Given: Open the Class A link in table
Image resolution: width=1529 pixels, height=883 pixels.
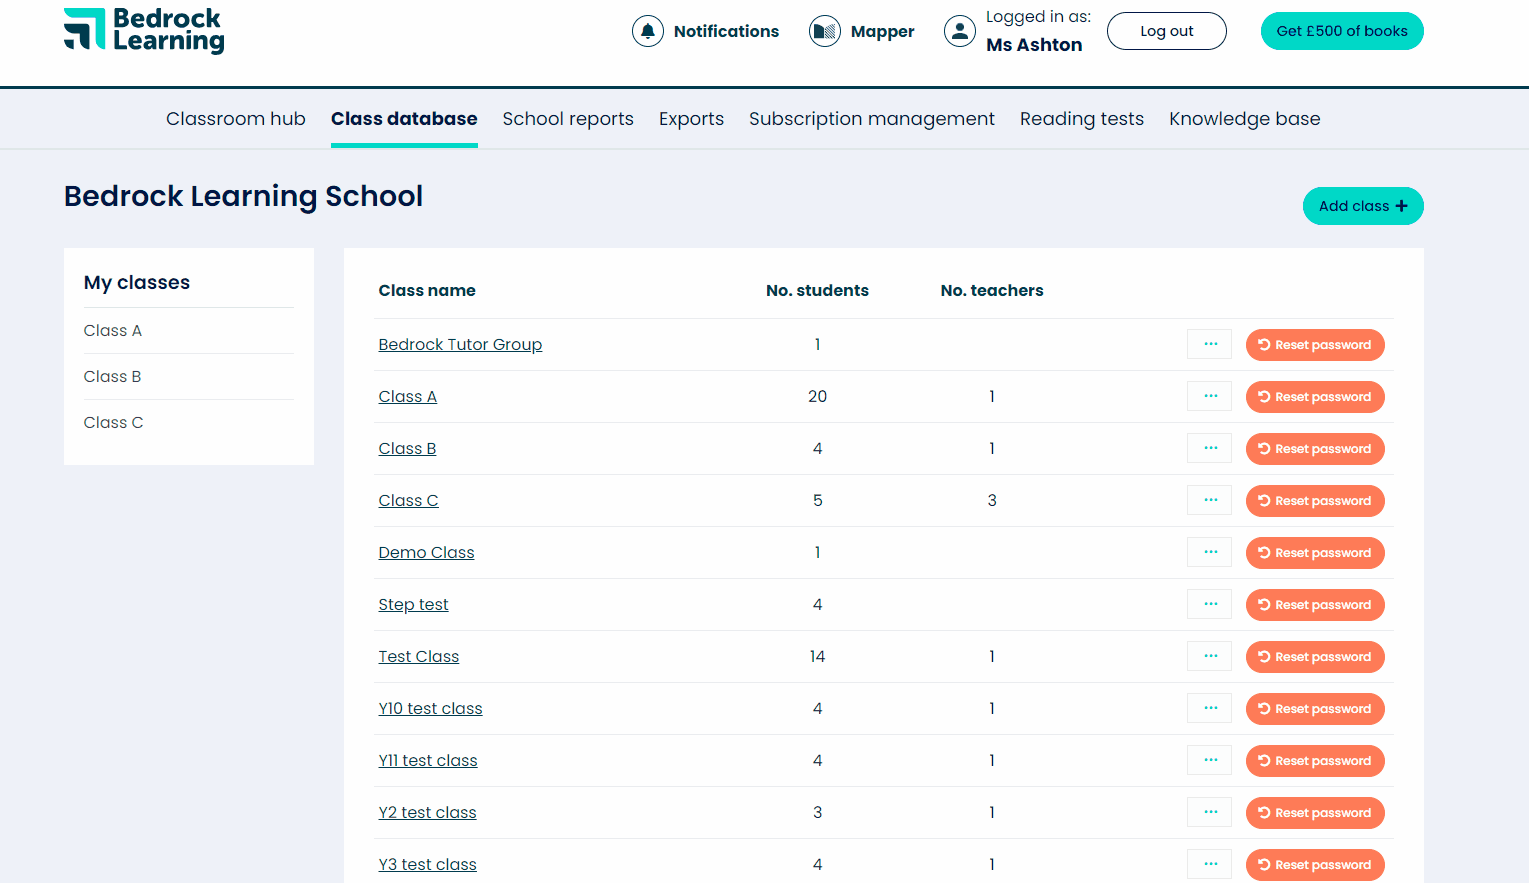Looking at the screenshot, I should click(x=407, y=396).
